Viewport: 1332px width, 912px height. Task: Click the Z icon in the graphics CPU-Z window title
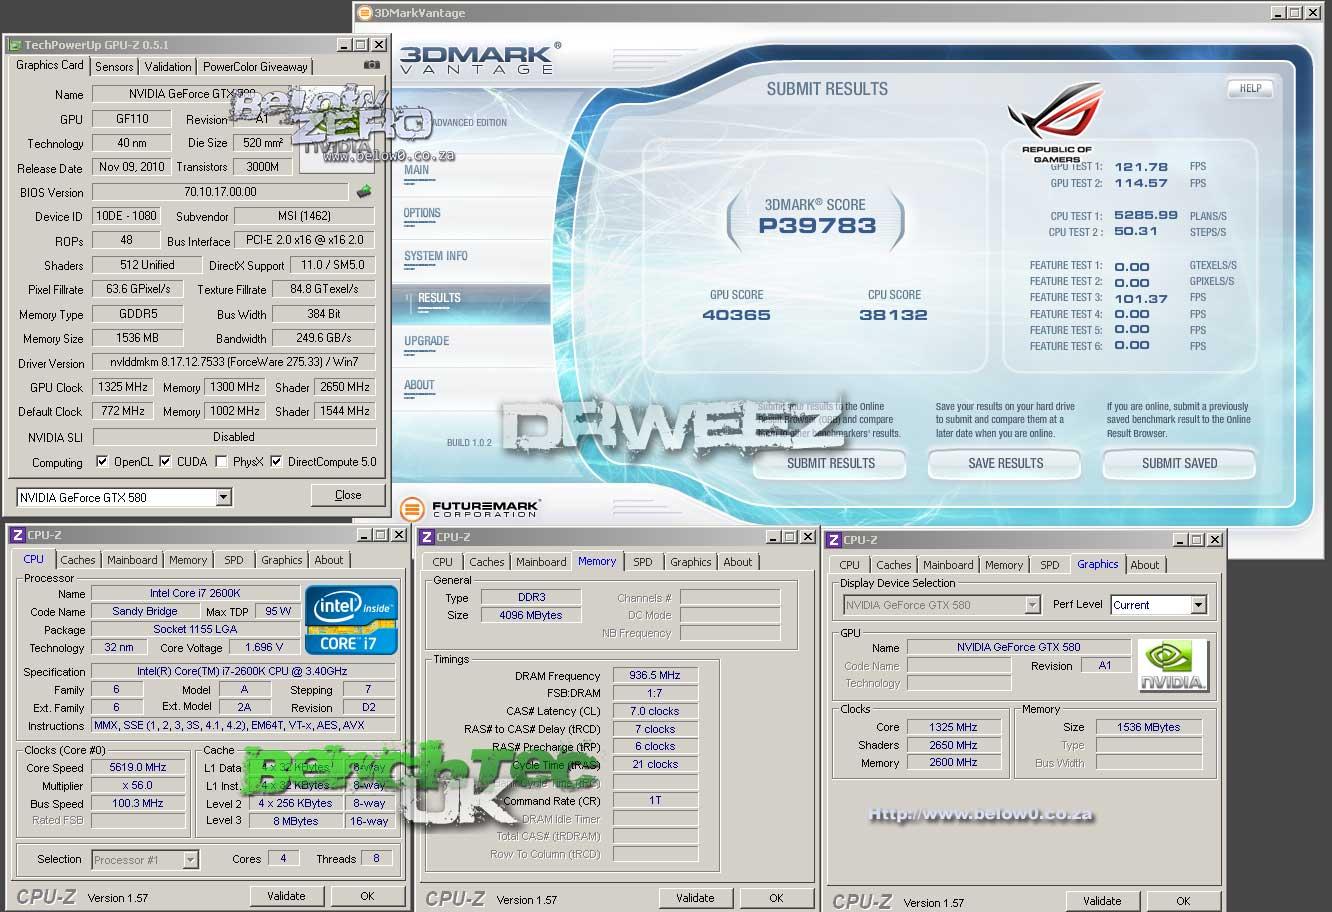coord(833,540)
